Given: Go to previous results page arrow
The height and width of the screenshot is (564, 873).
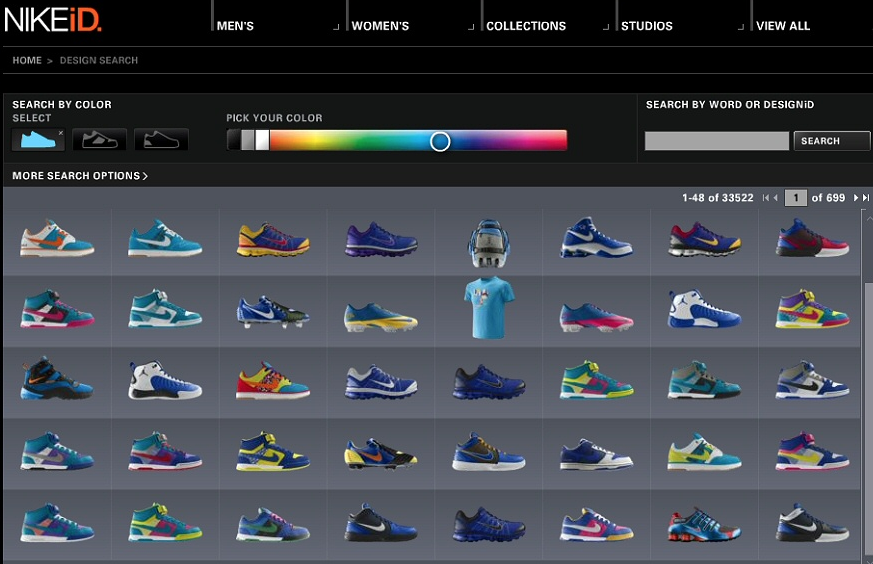Looking at the screenshot, I should (775, 198).
